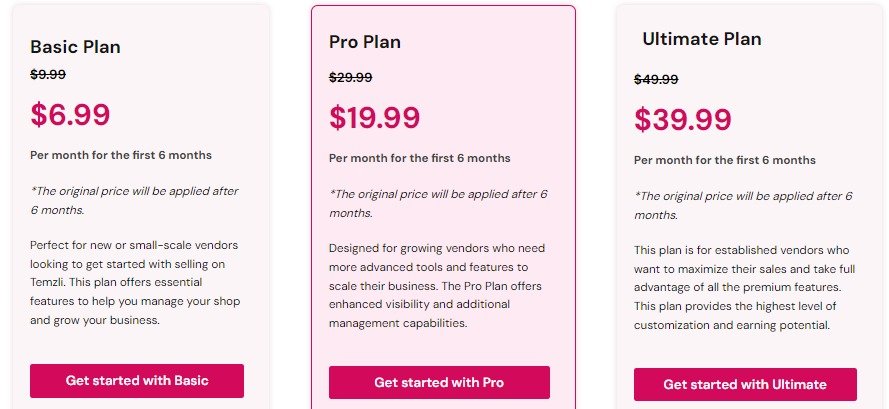This screenshot has height=409, width=889.
Task: Click the $19.99 discounted price
Action: [x=374, y=117]
